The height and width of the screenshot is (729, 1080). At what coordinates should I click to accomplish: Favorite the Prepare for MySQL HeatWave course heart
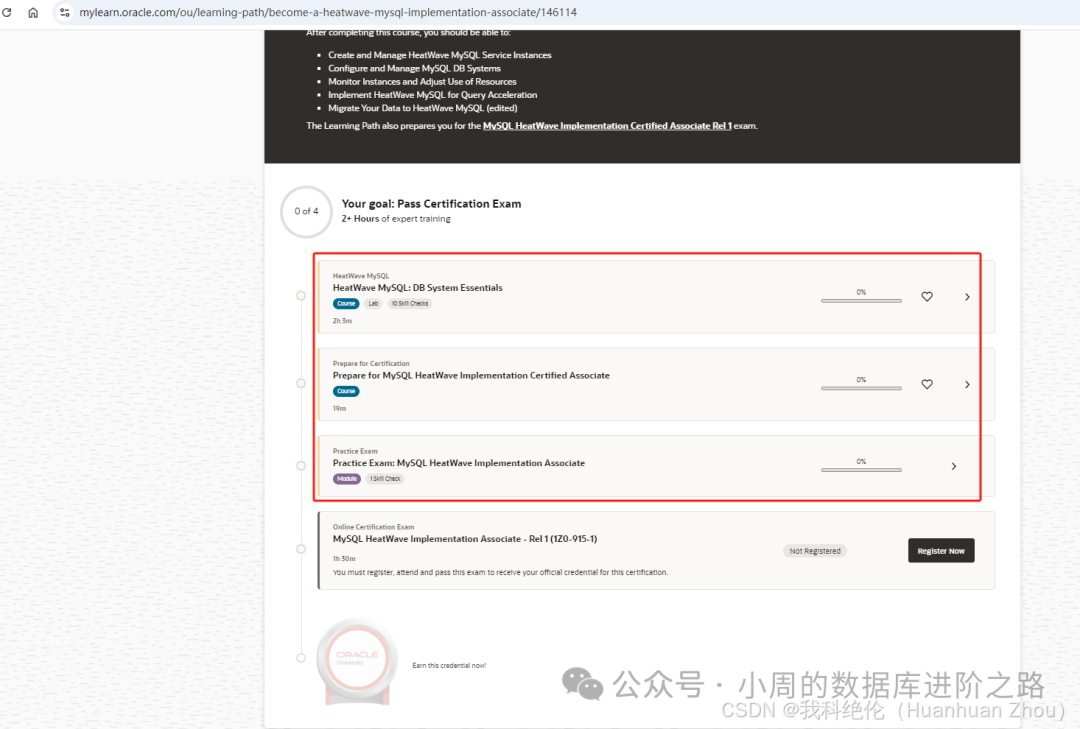click(x=927, y=384)
